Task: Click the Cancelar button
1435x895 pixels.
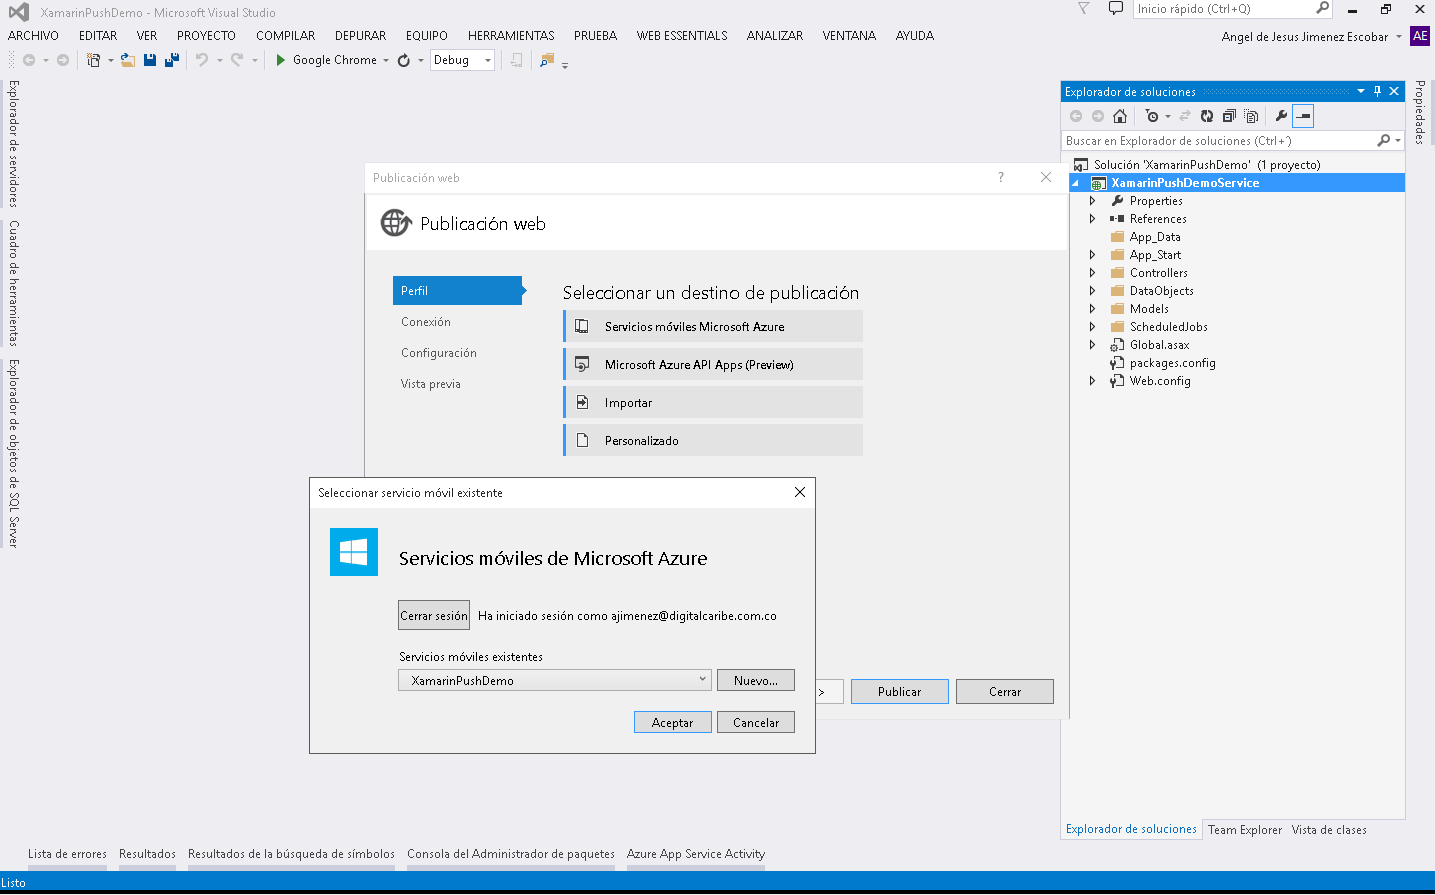Action: coord(756,722)
